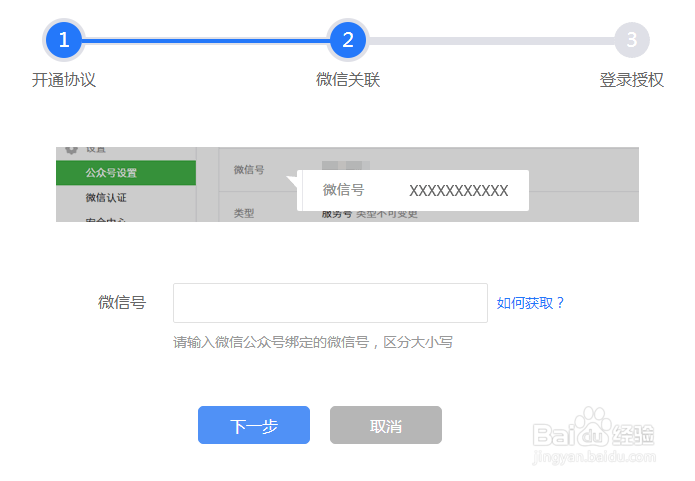Click the 取消 button

click(x=386, y=425)
